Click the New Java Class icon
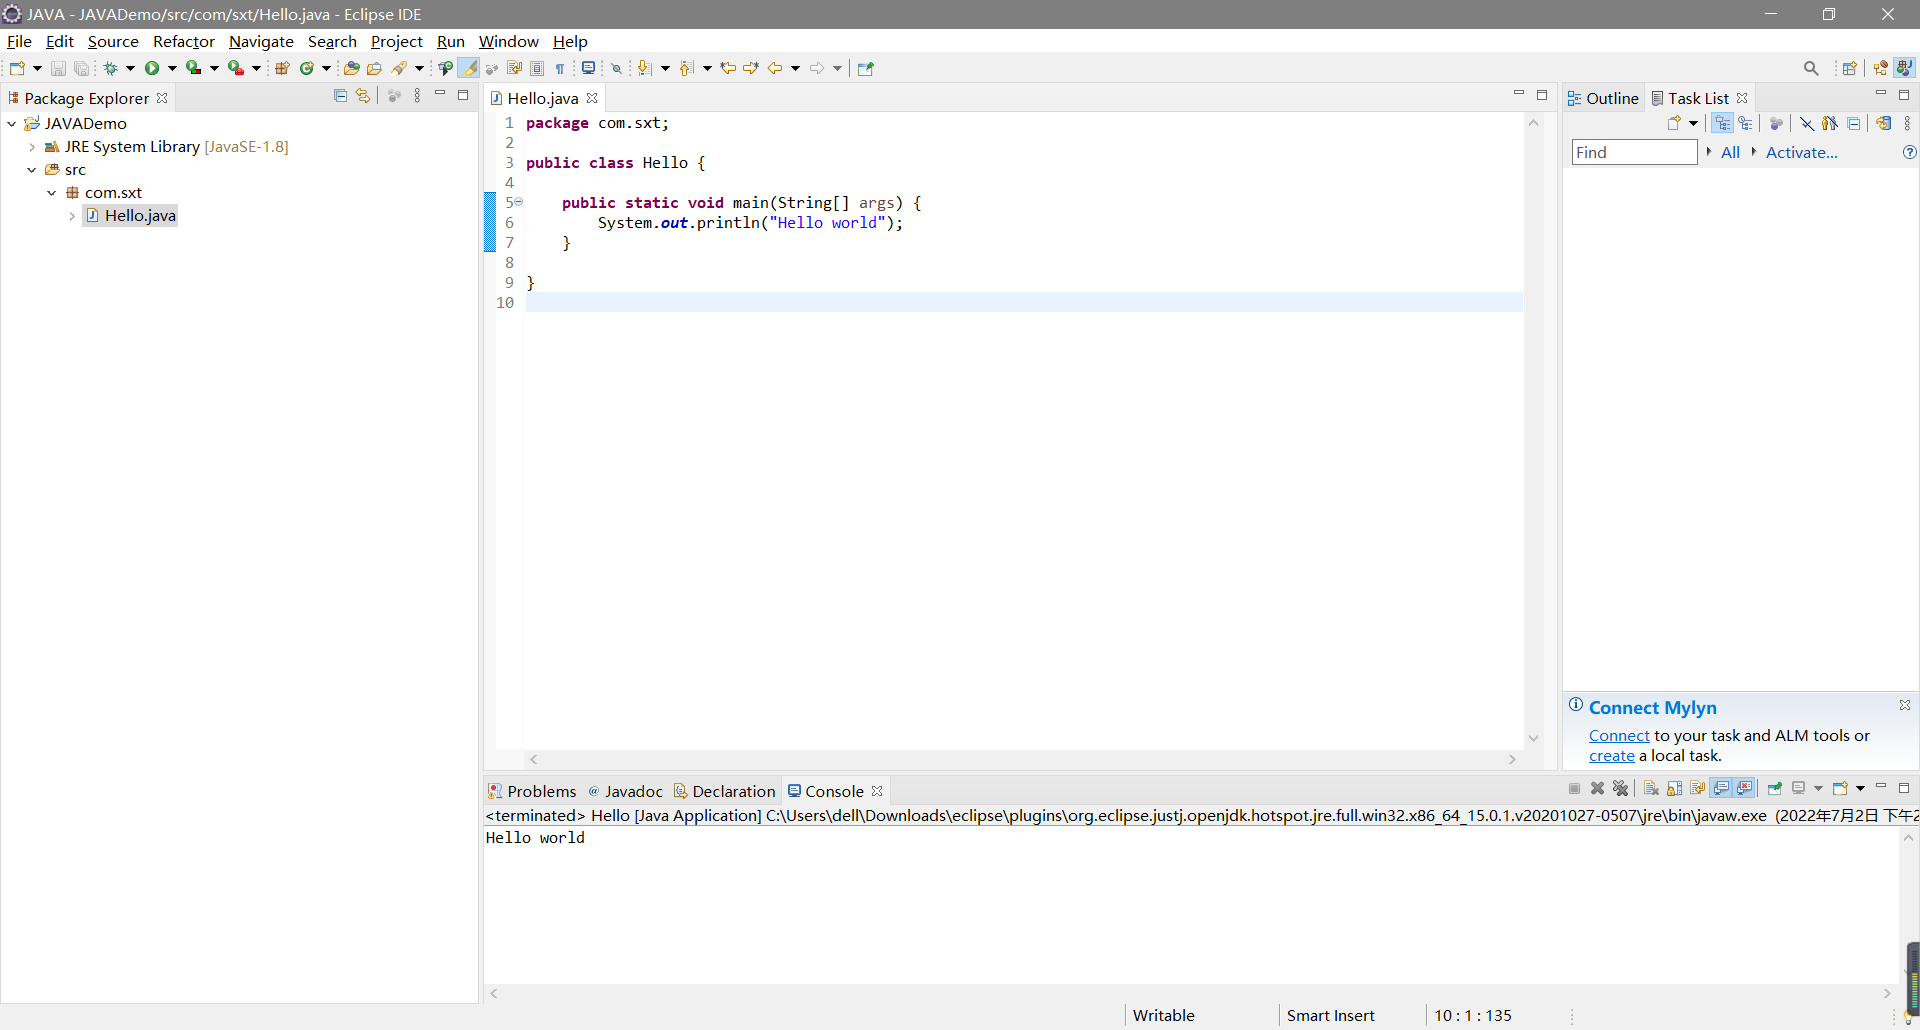The height and width of the screenshot is (1030, 1920). 307,68
